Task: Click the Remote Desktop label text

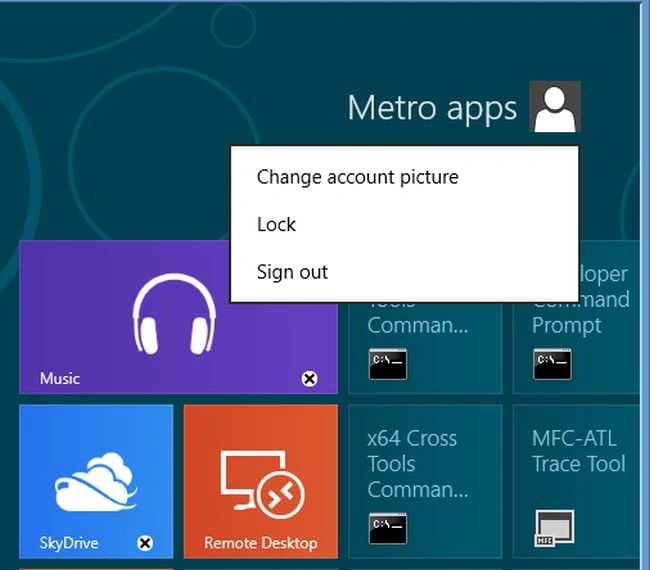Action: pos(261,543)
